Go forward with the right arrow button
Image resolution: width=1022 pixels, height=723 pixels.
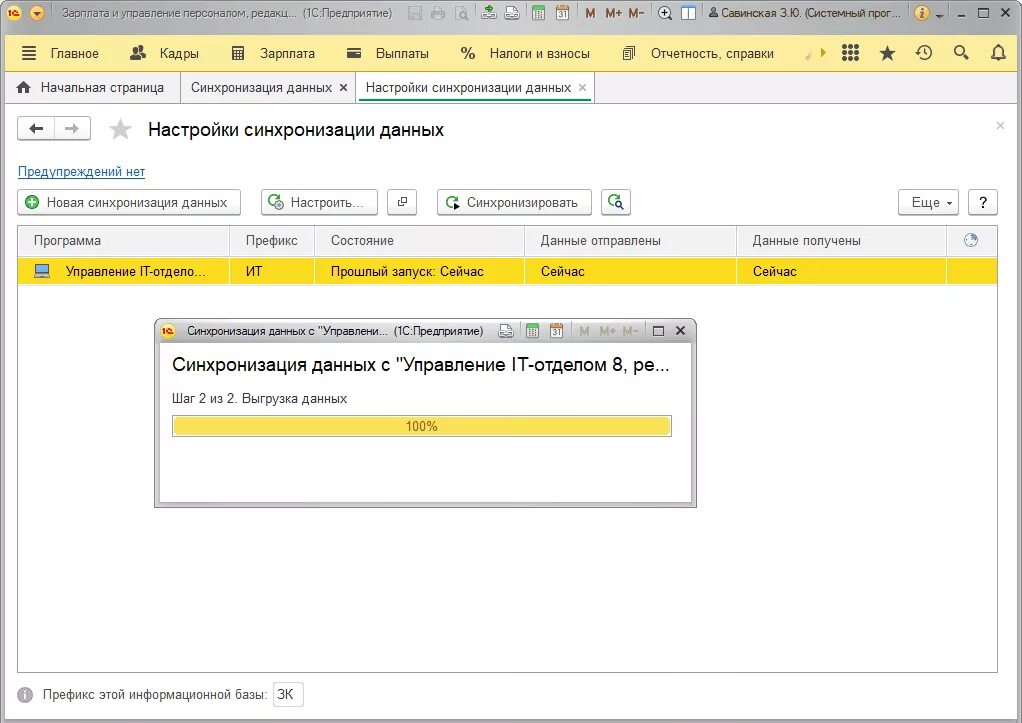(72, 129)
